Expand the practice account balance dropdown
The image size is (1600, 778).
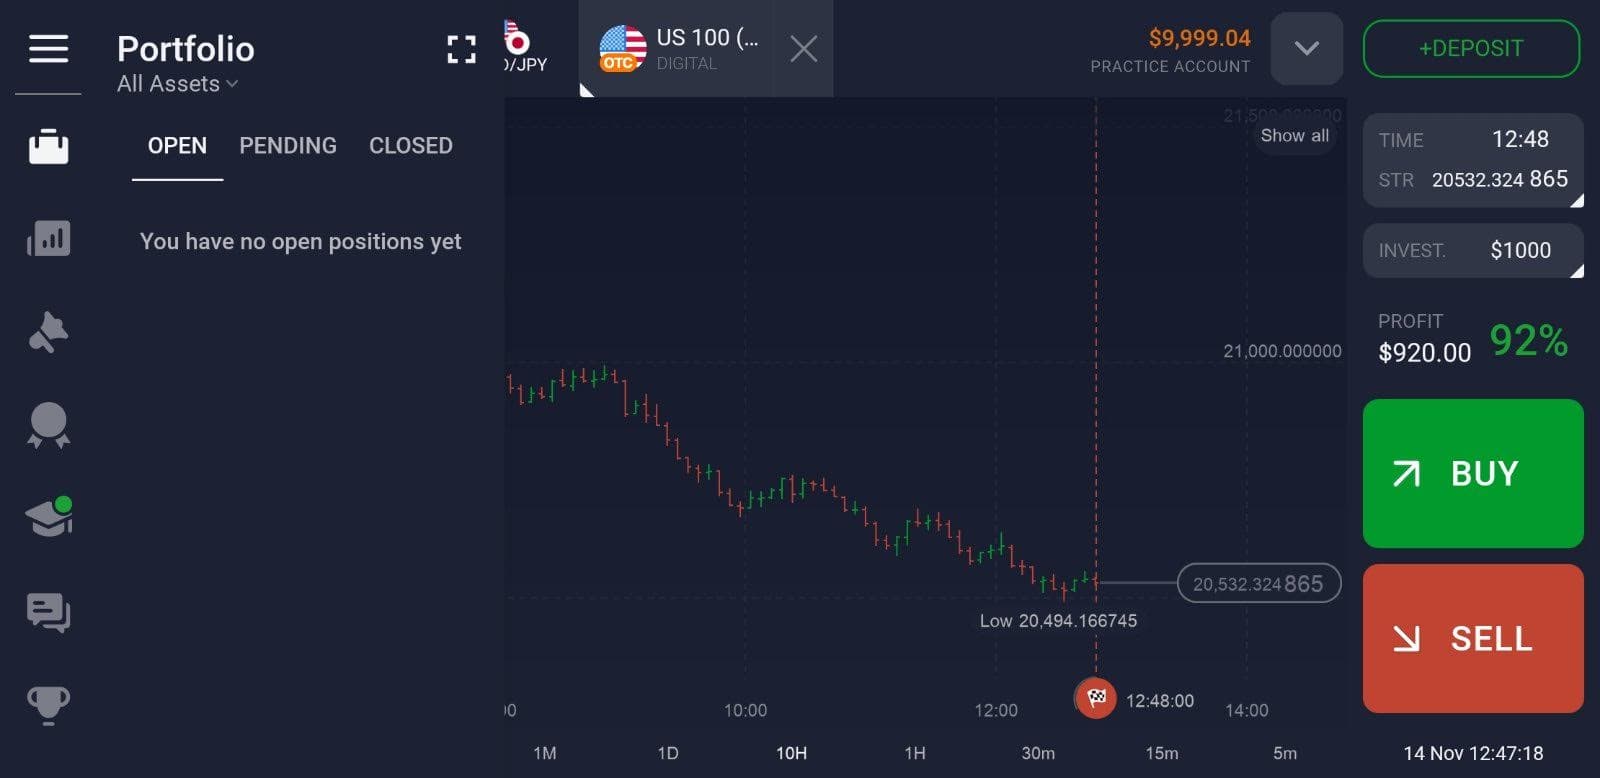click(x=1306, y=48)
